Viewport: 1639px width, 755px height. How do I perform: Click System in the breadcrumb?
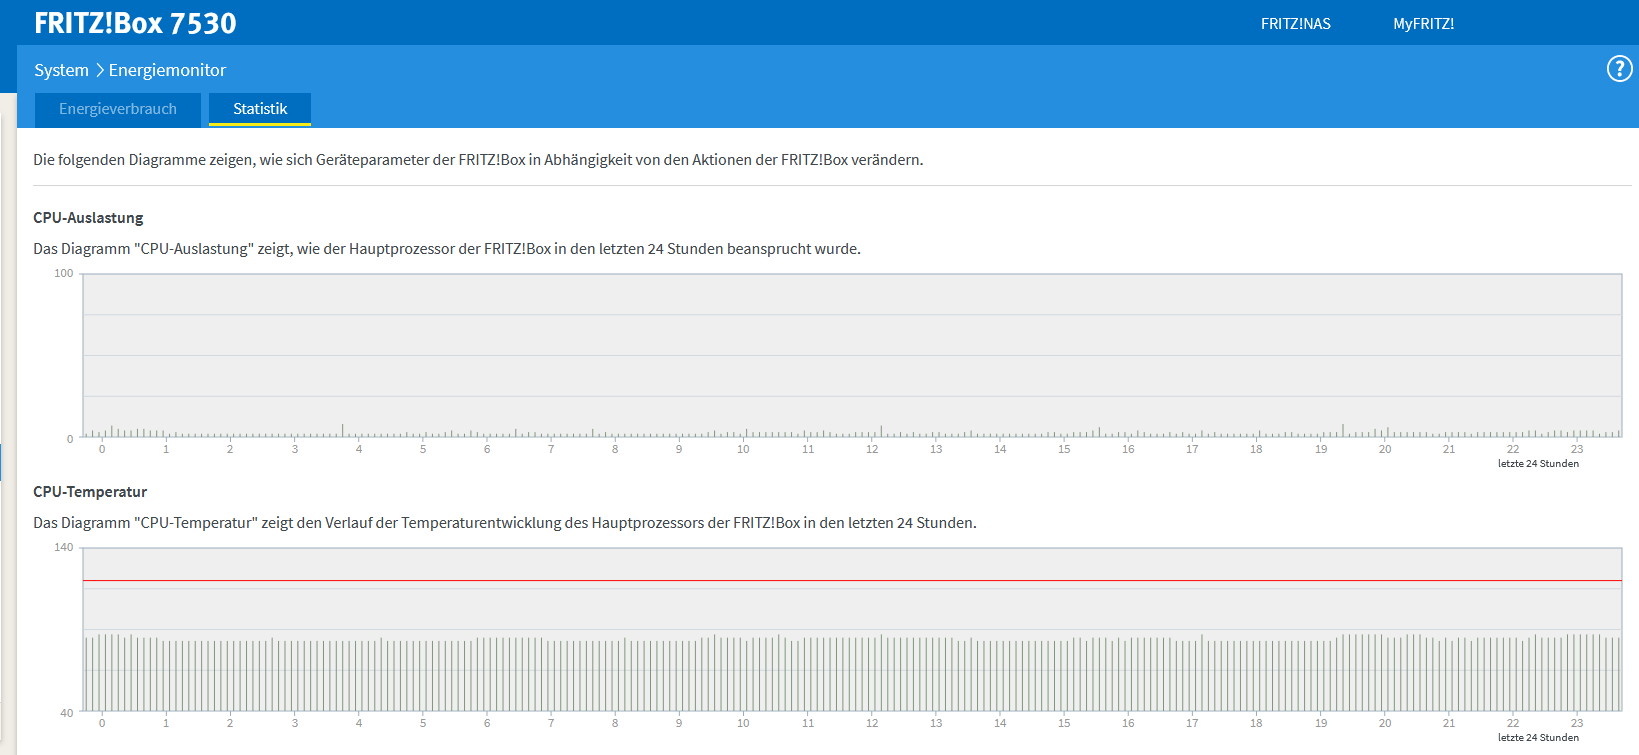[x=61, y=70]
